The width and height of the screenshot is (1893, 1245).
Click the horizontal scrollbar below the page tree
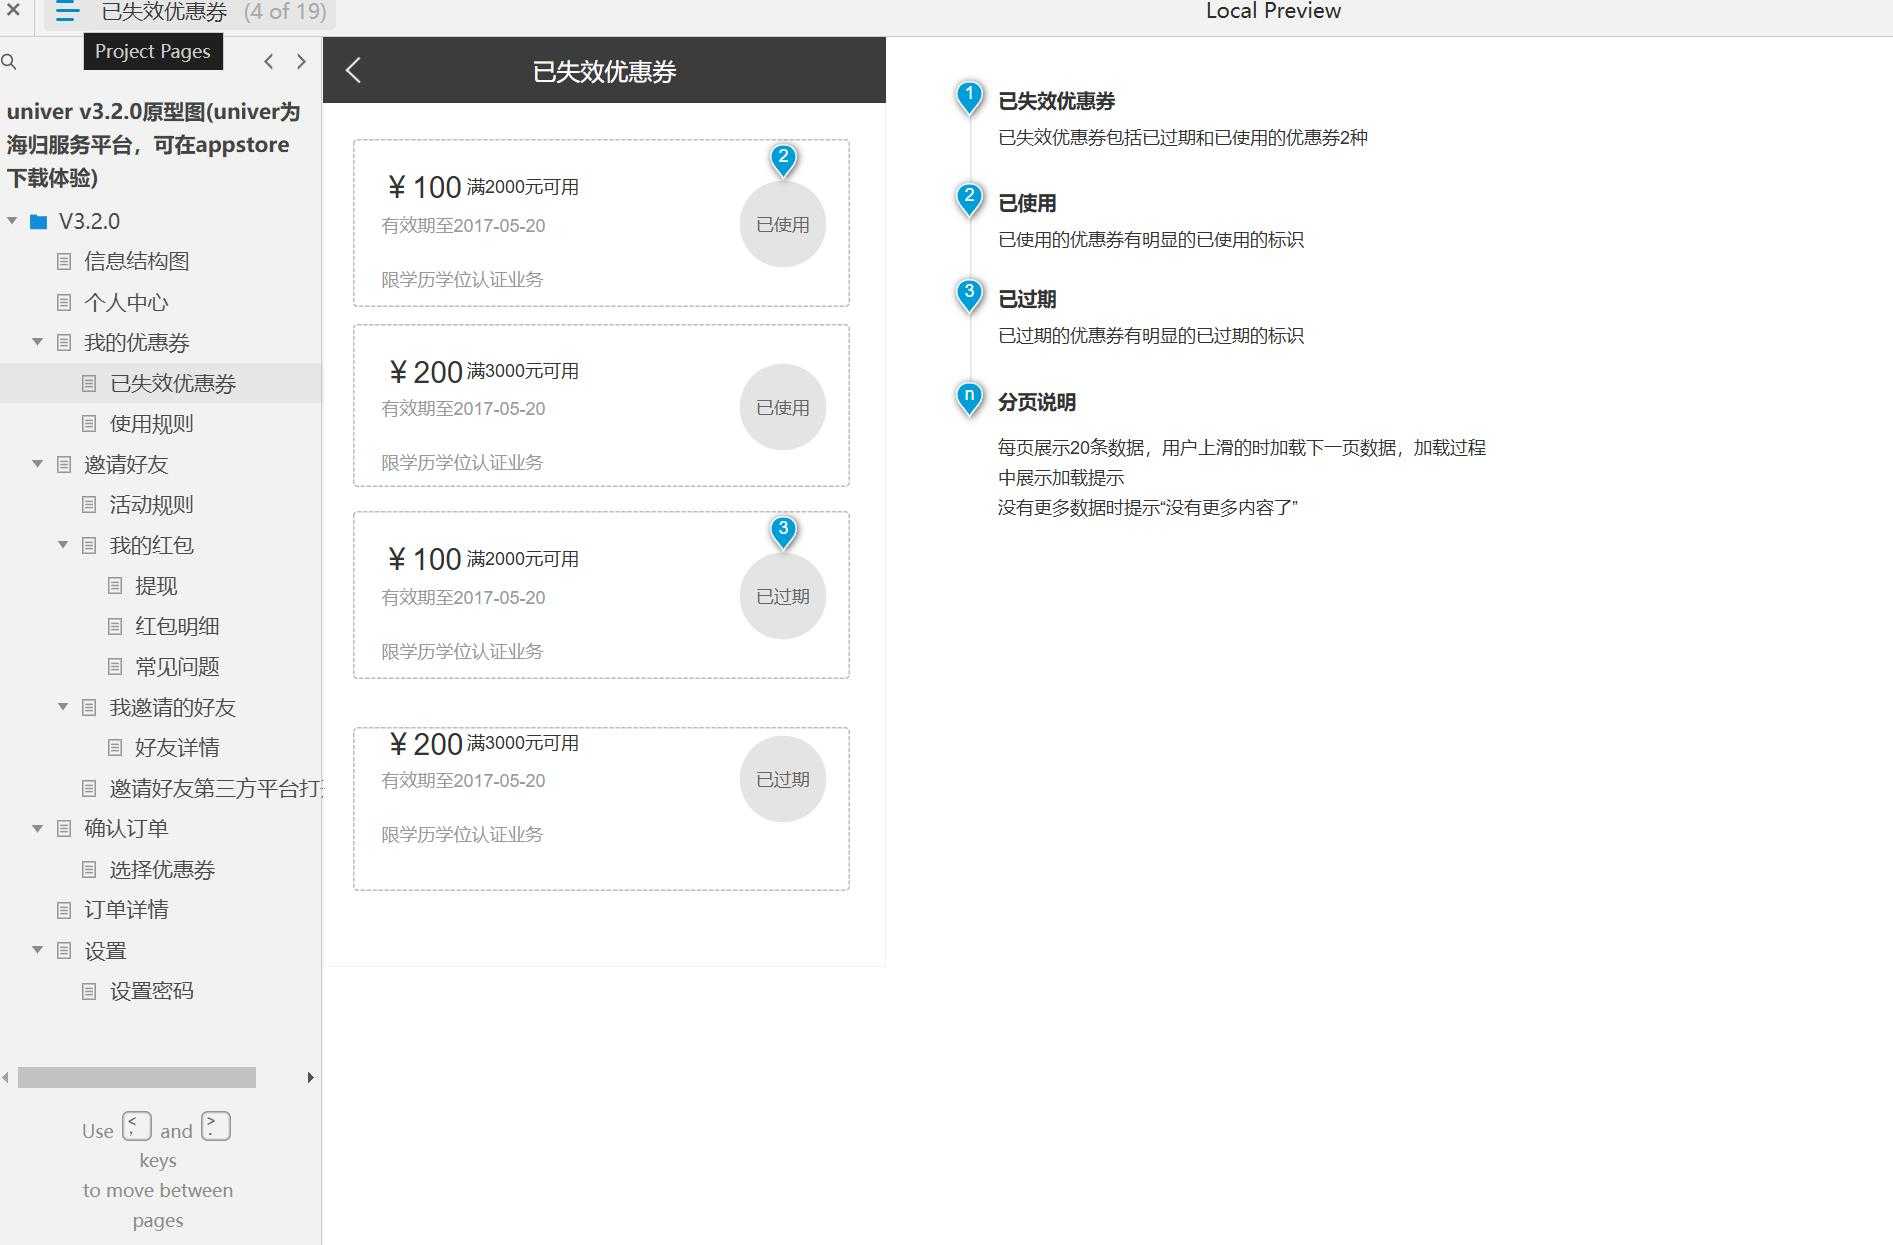tap(135, 1077)
